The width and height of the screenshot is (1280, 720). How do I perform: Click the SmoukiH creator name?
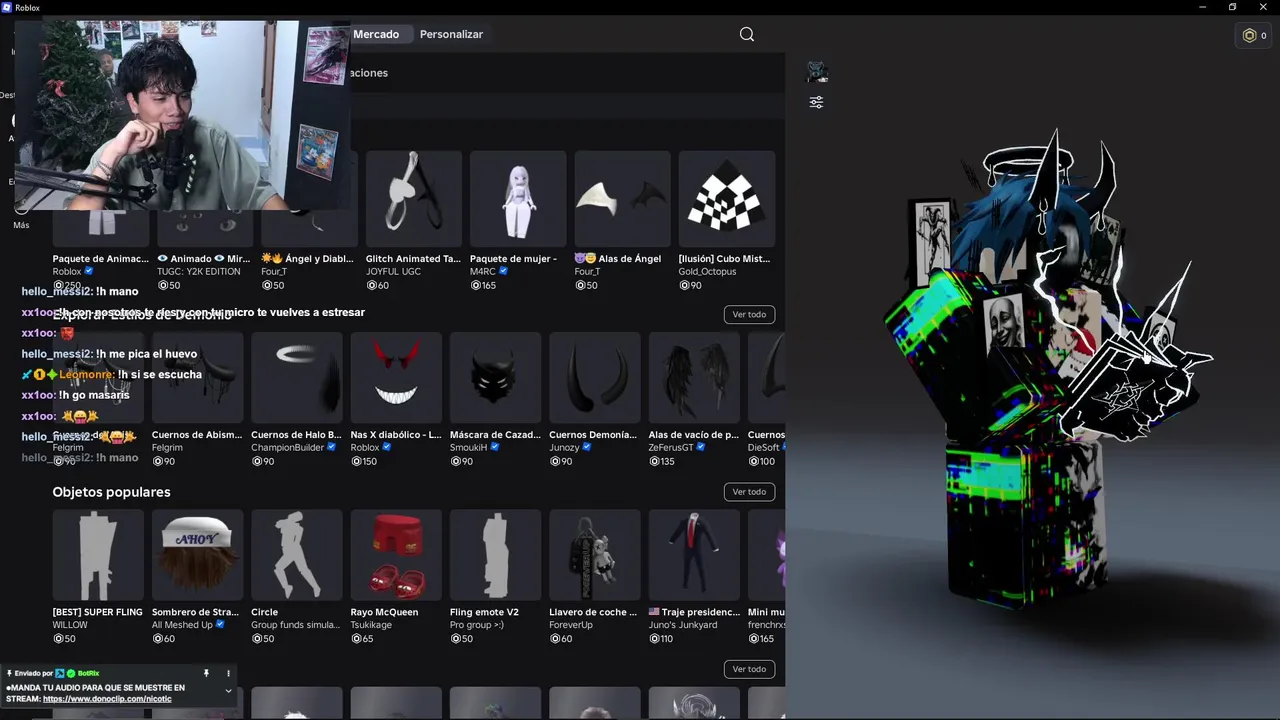468,448
